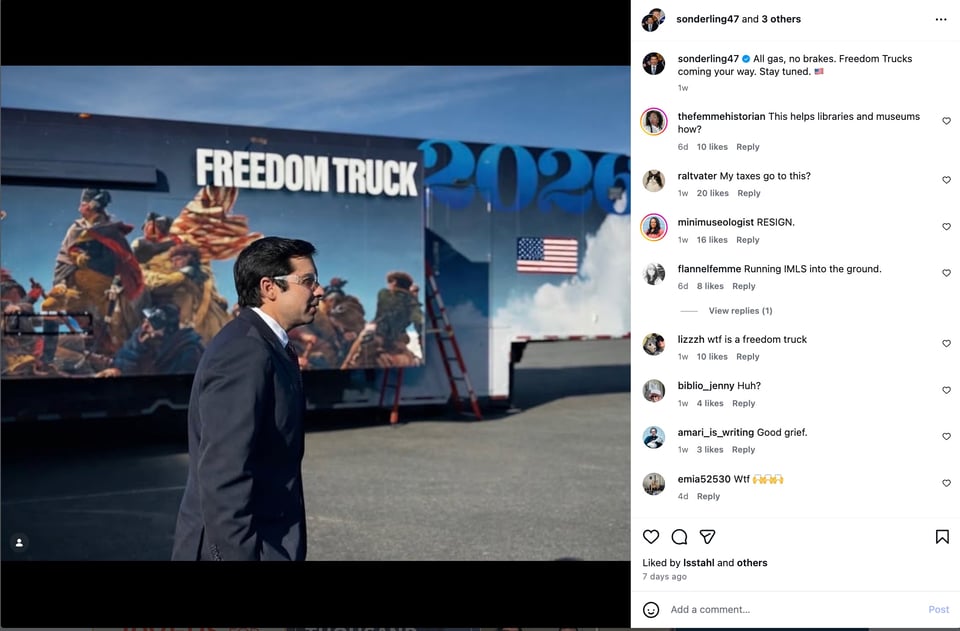Like thefemmehistorian's comment heart
The image size is (960, 631).
[x=946, y=120]
